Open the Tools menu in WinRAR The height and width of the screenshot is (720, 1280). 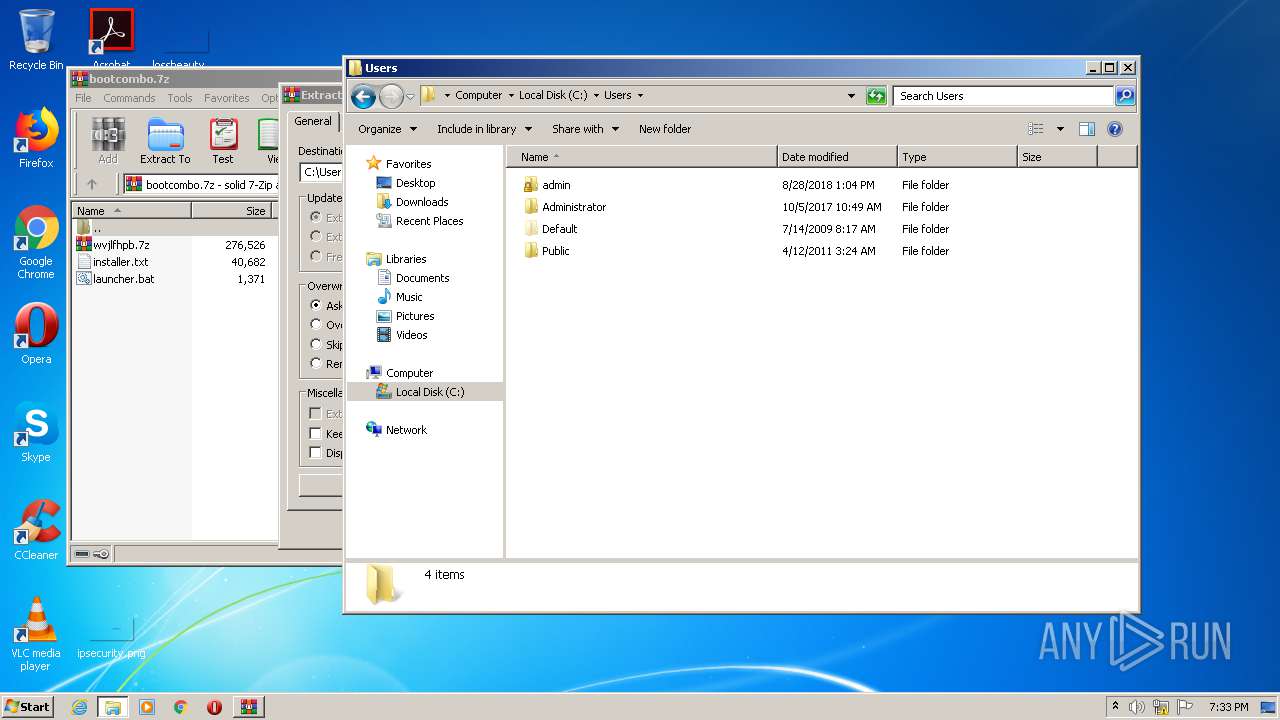[180, 98]
